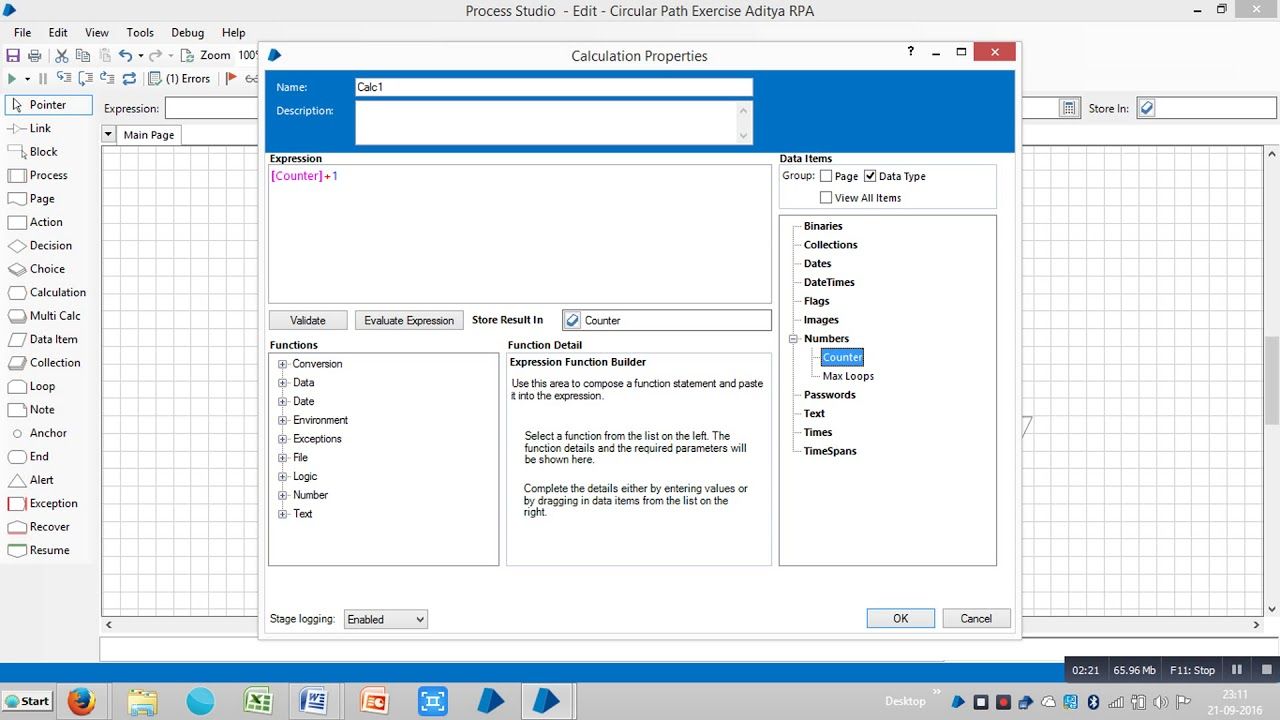1280x720 pixels.
Task: Click the Validate button
Action: 308,320
